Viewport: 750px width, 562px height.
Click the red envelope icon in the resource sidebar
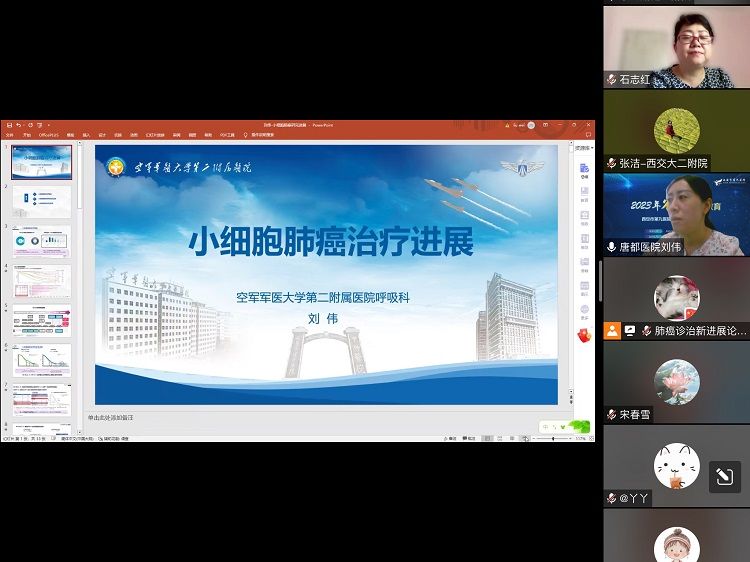[x=584, y=335]
